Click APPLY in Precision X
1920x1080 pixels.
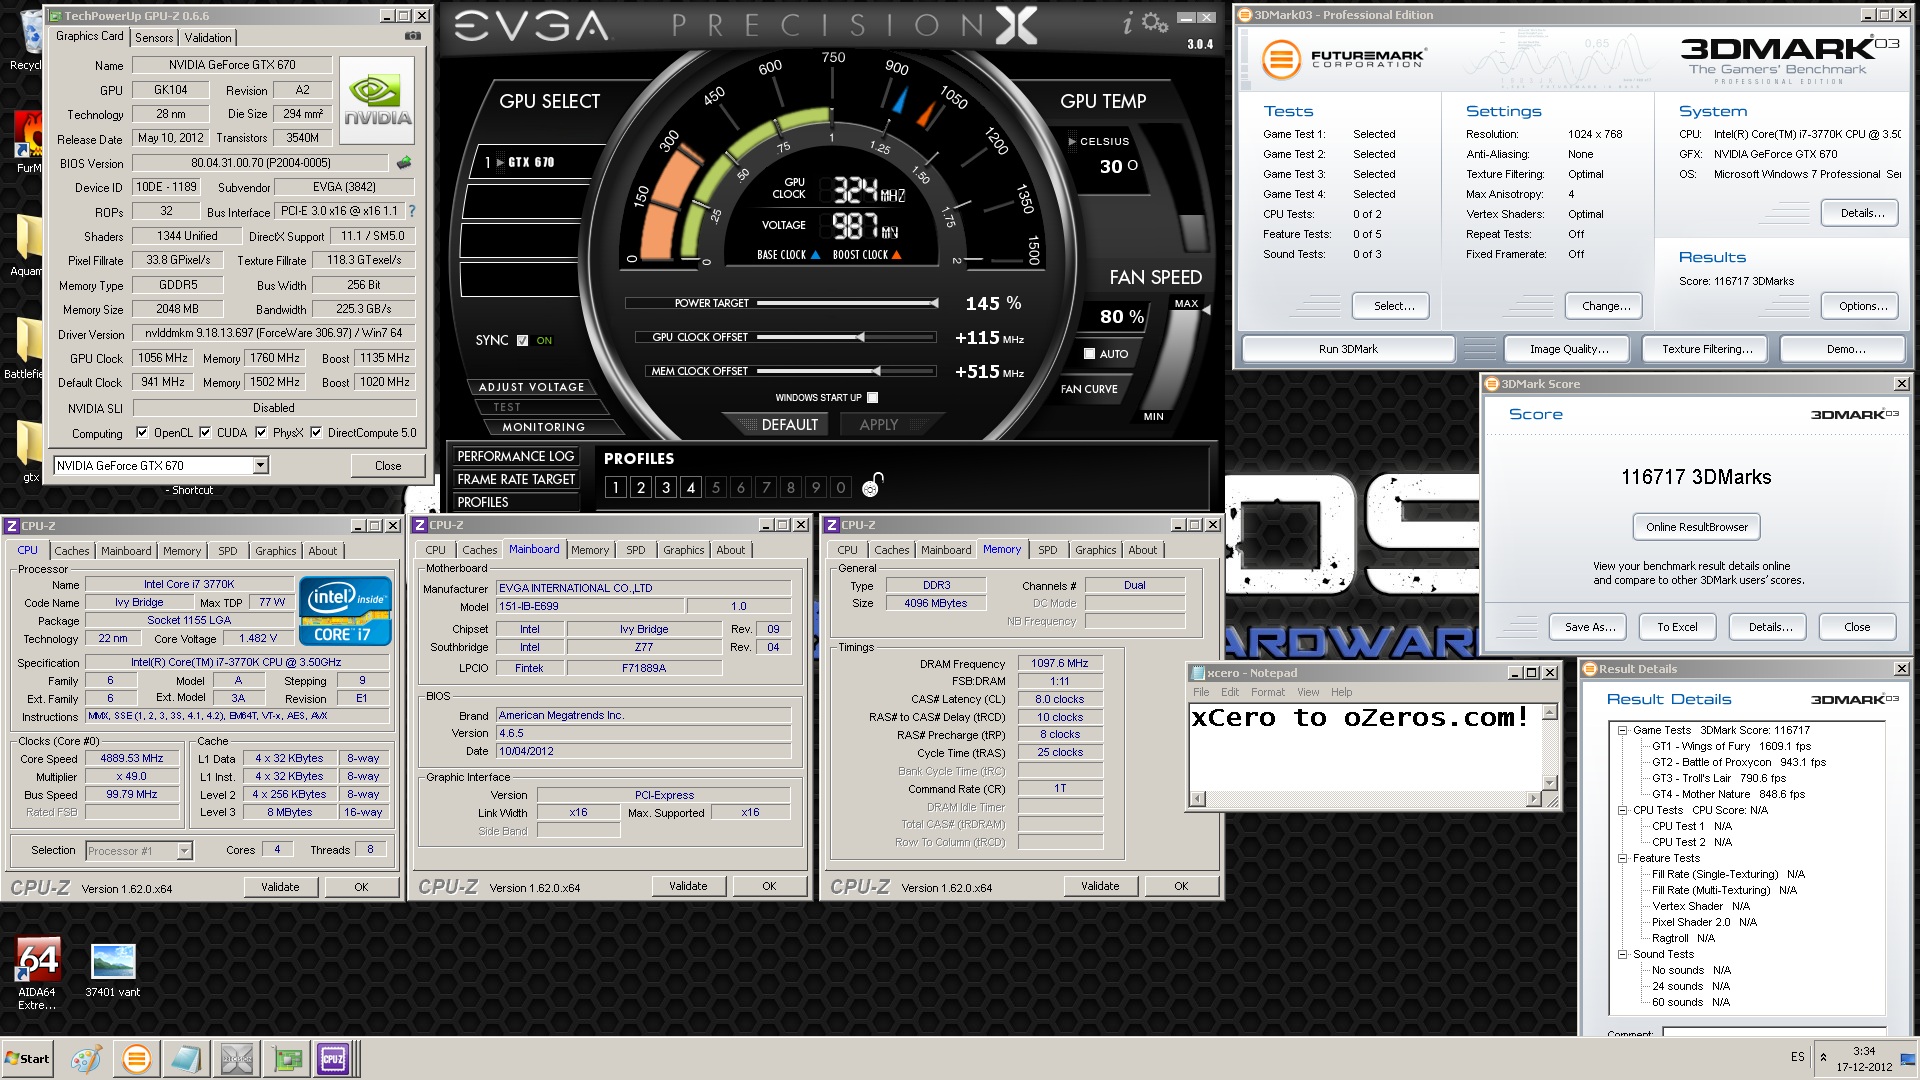click(879, 425)
